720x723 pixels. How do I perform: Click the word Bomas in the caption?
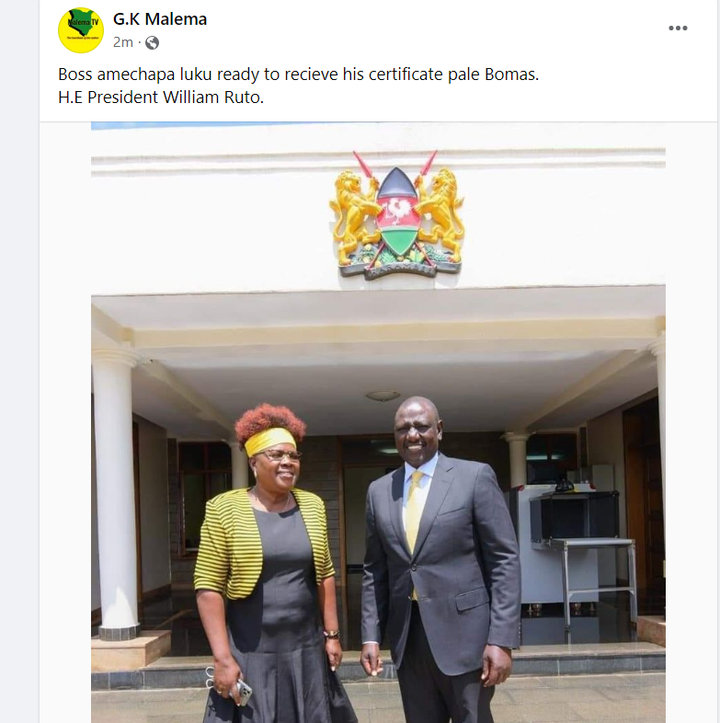tap(512, 74)
